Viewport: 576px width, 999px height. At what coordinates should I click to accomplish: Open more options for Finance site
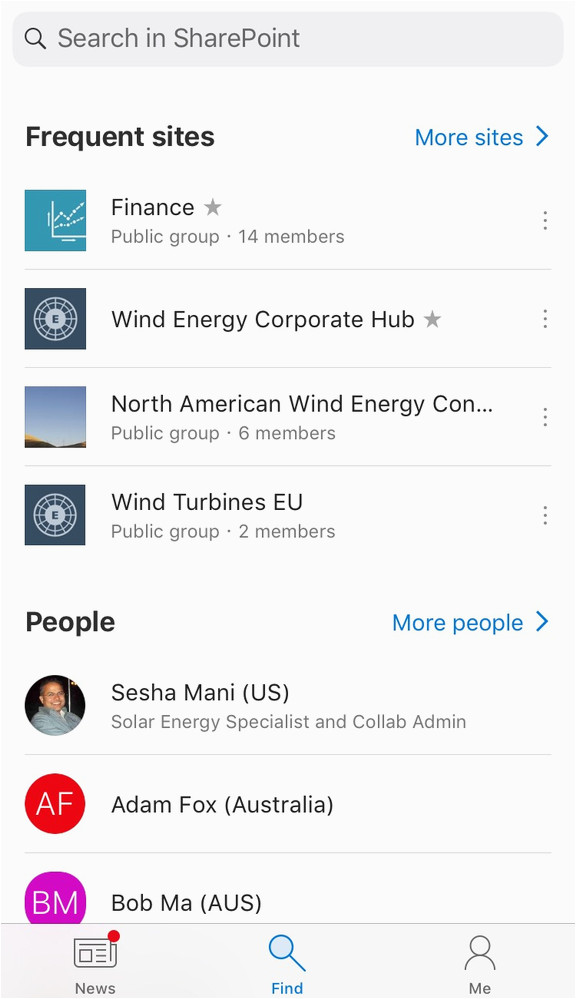point(545,220)
